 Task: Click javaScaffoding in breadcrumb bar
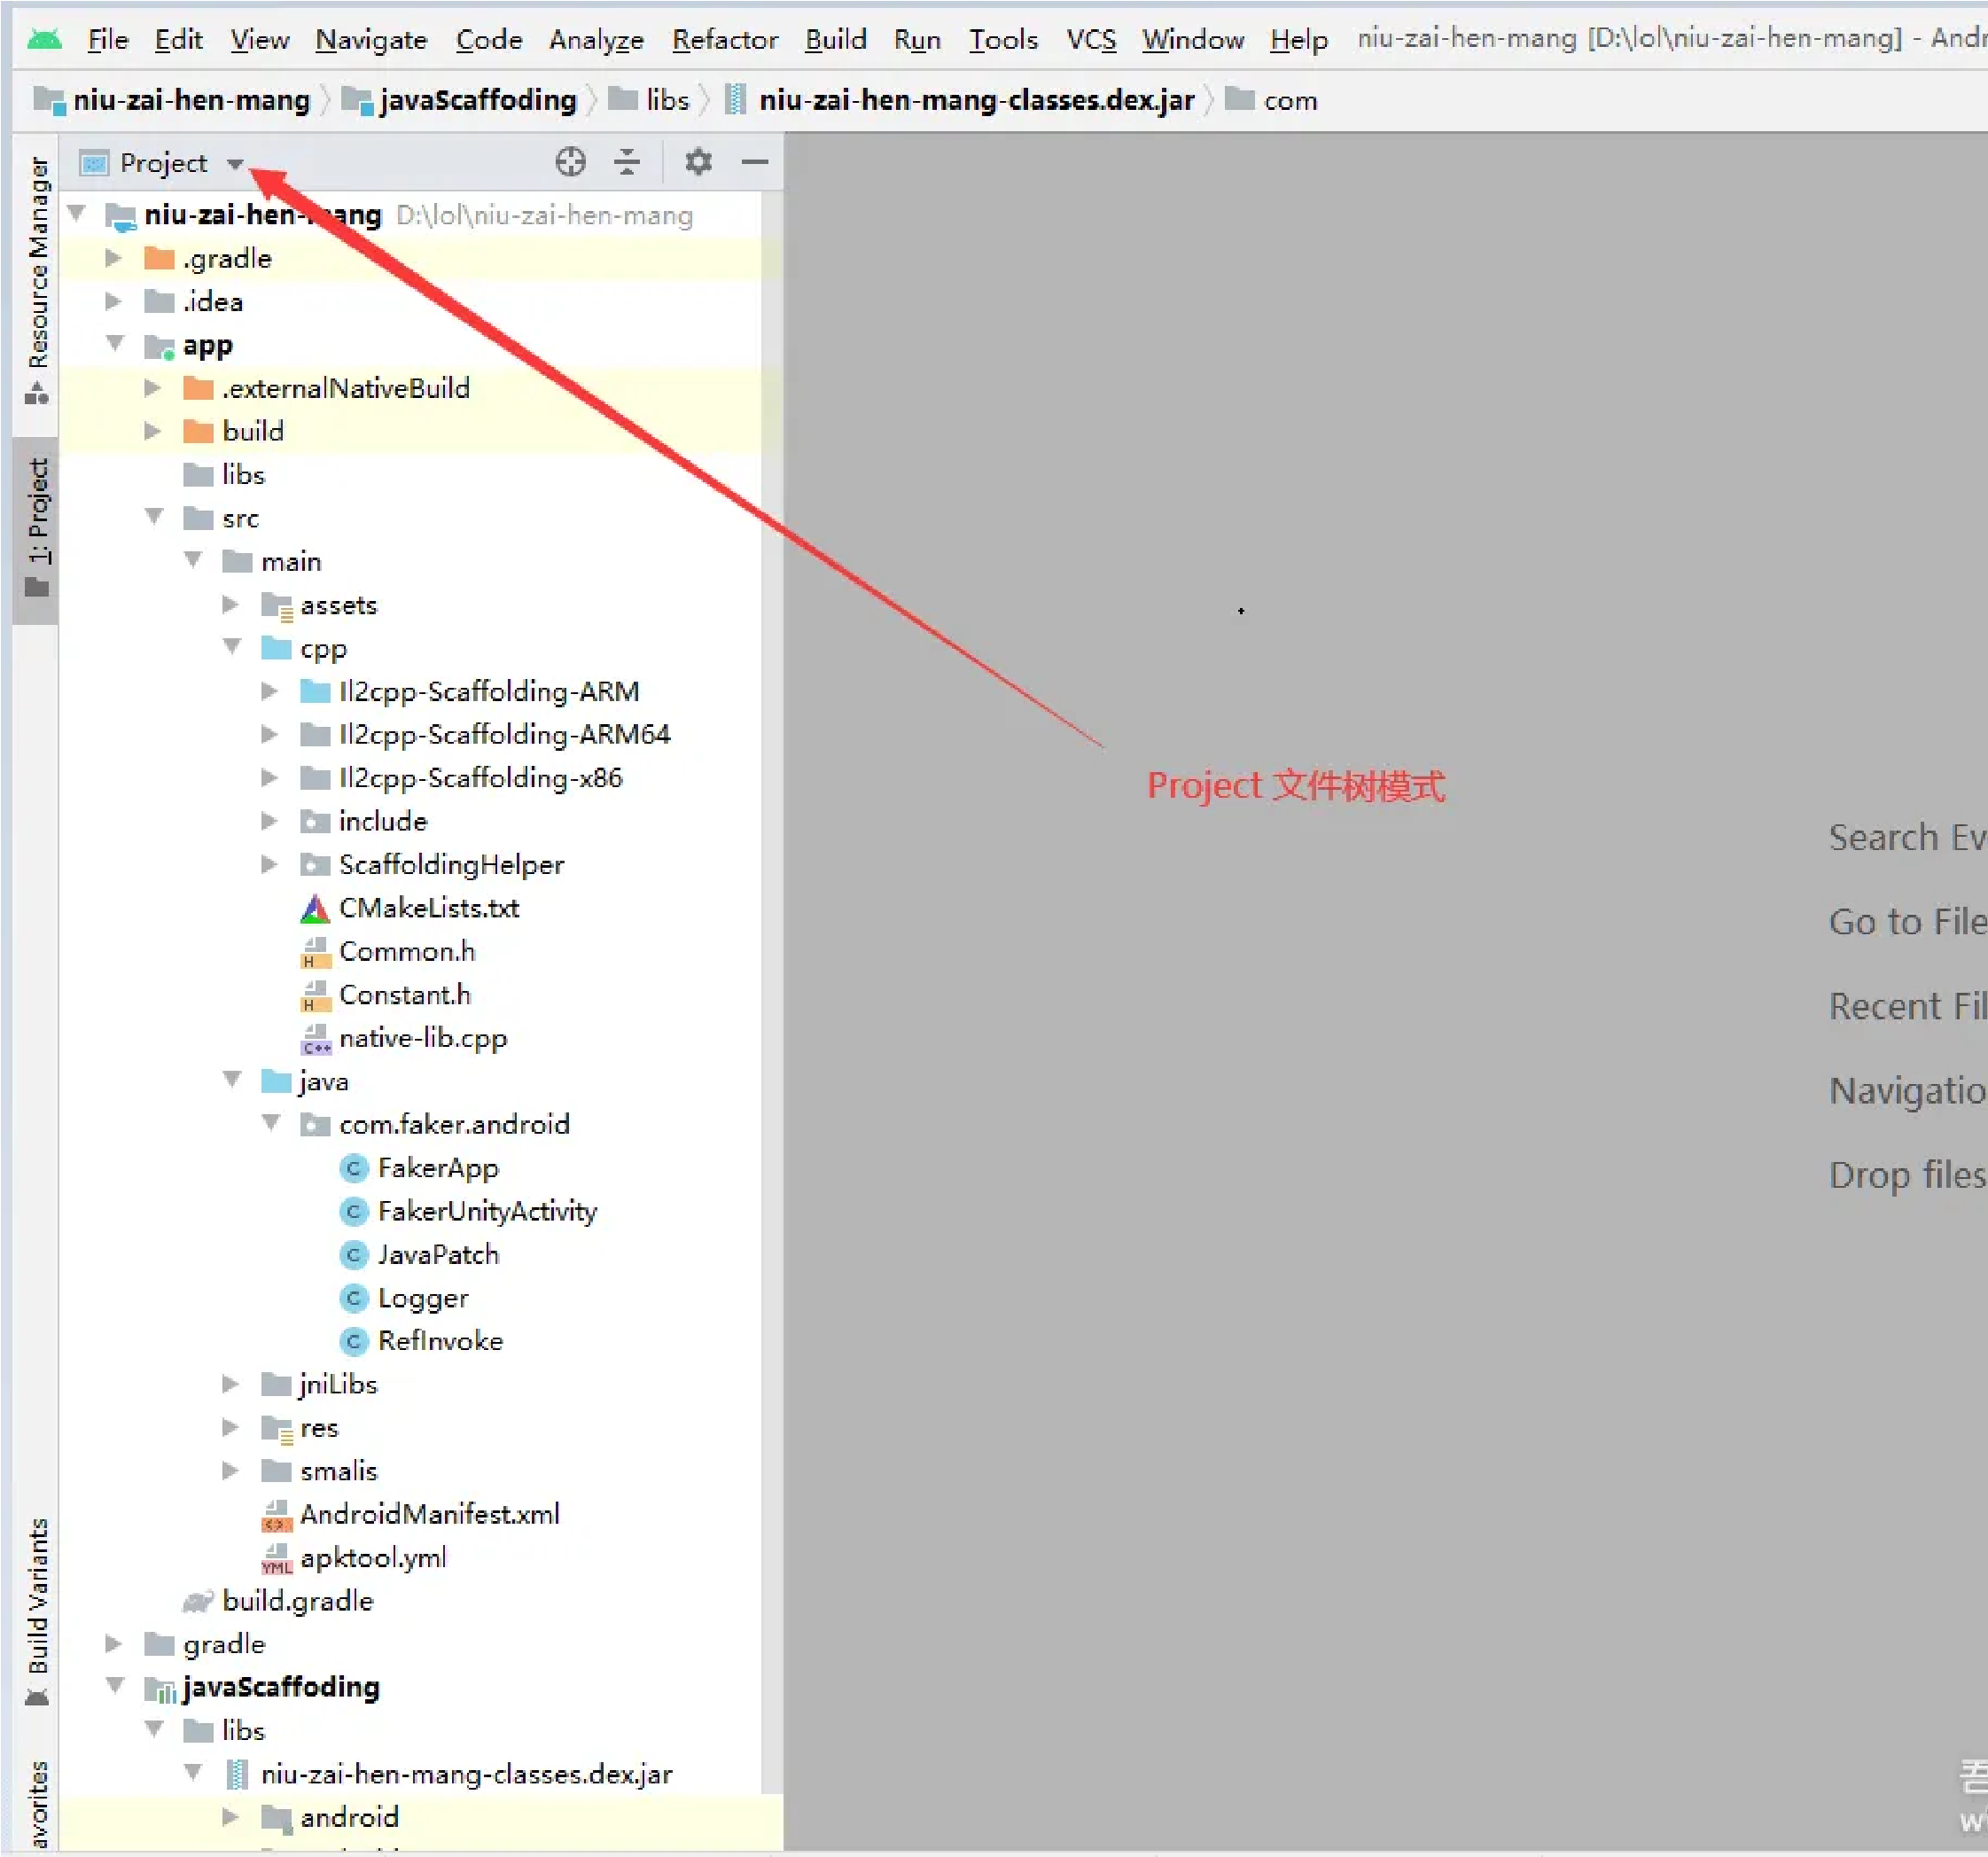(x=477, y=100)
